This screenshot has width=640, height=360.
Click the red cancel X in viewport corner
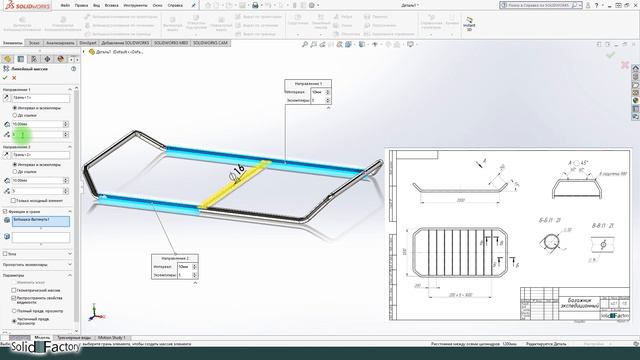point(624,64)
